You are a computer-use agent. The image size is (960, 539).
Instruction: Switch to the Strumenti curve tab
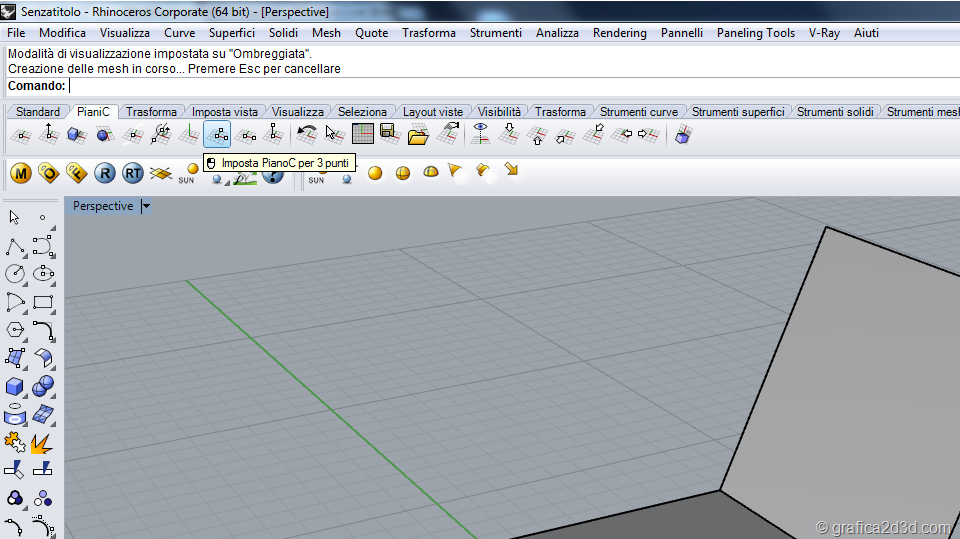click(638, 112)
